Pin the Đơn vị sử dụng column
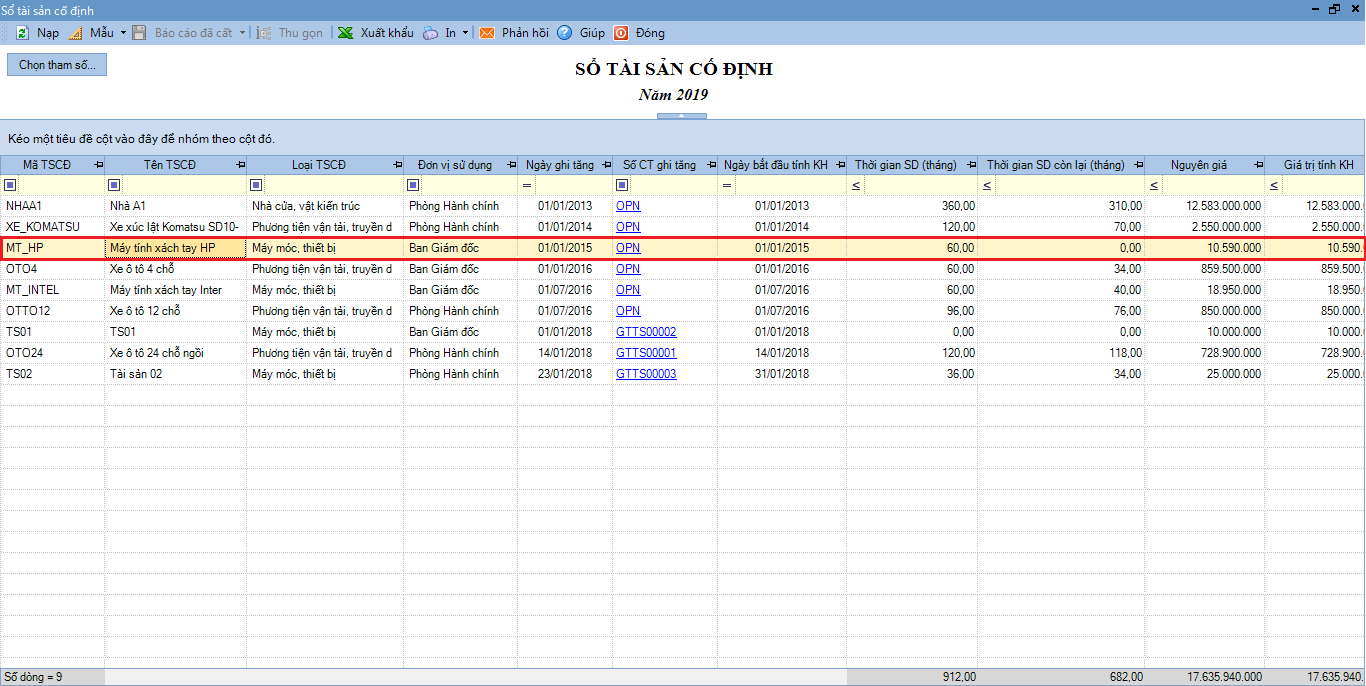The width and height of the screenshot is (1366, 686). 510,165
